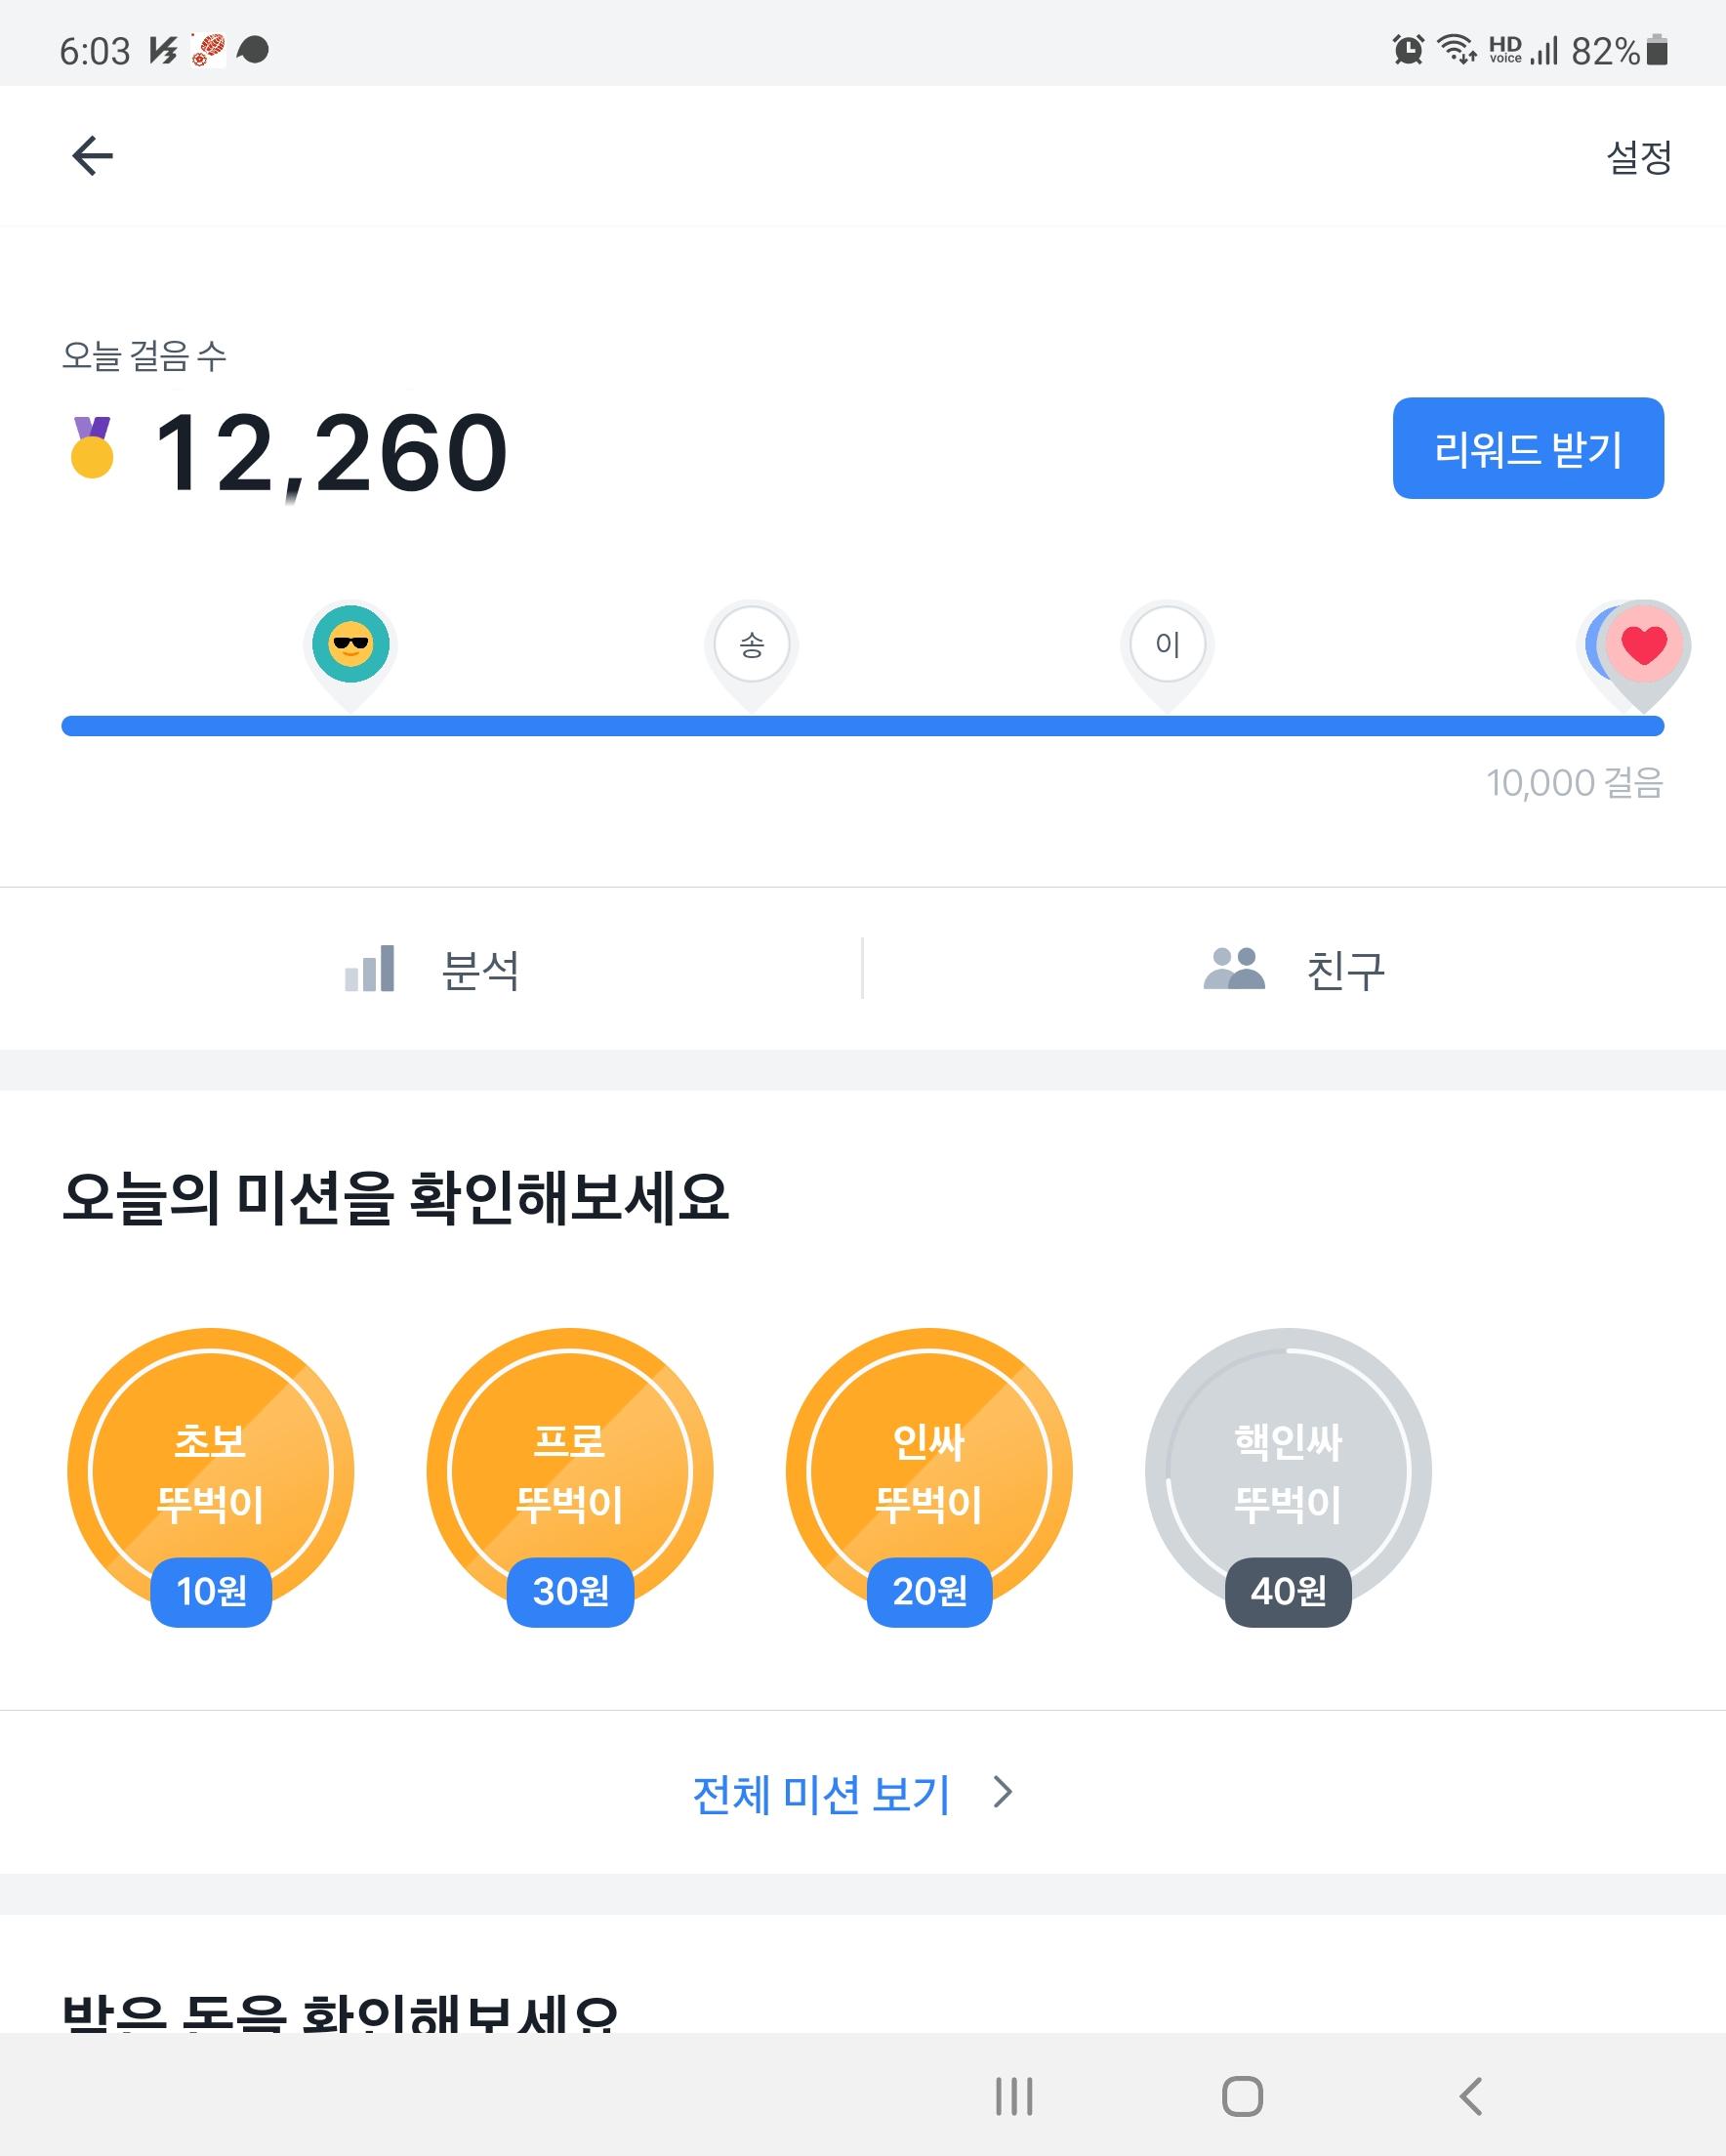Claim the 초보 뚜벅이 10원 mission
The height and width of the screenshot is (2156, 1726).
coord(210,1472)
